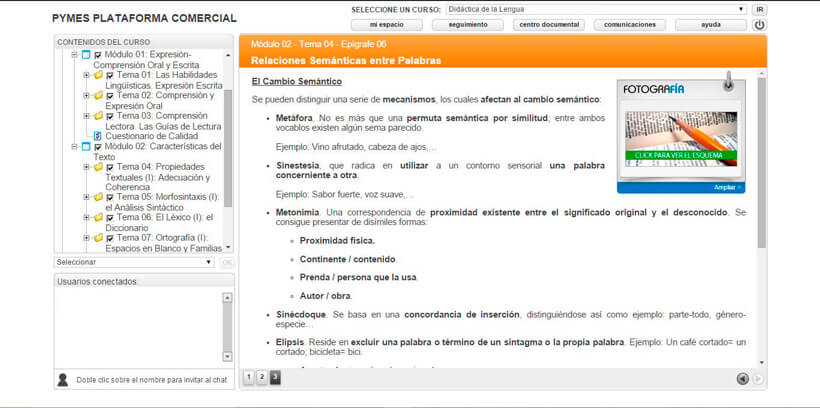Click the CLICK PARA VER EL ESQUEMA banner

tap(681, 155)
